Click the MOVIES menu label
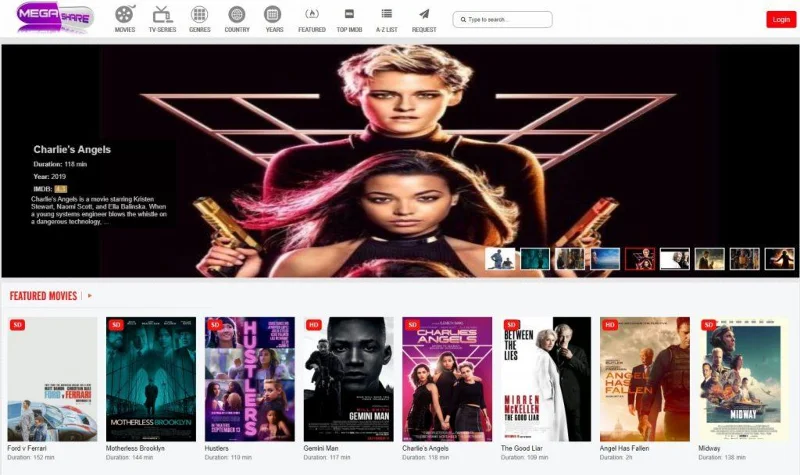800x475 pixels. click(x=125, y=30)
